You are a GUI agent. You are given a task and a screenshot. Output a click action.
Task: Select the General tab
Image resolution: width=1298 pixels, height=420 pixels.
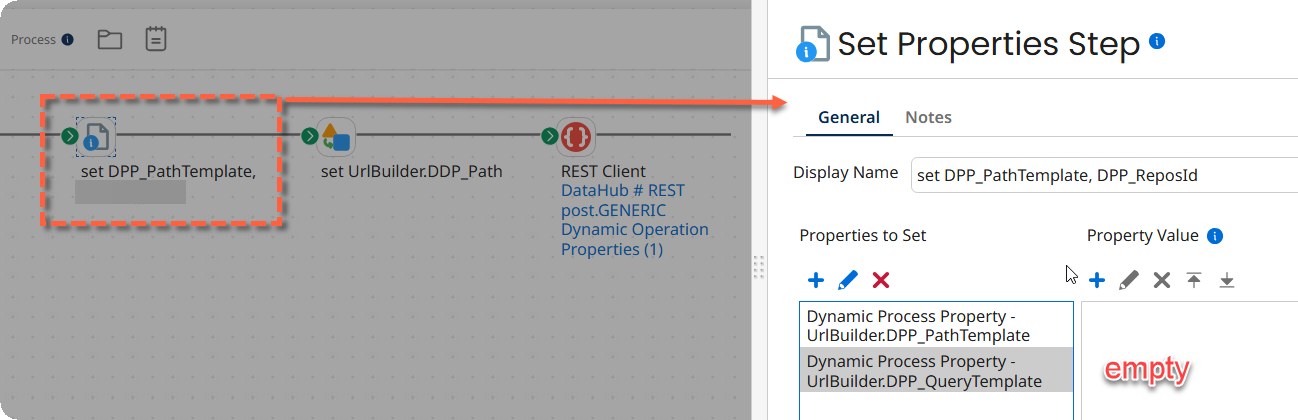click(x=848, y=117)
